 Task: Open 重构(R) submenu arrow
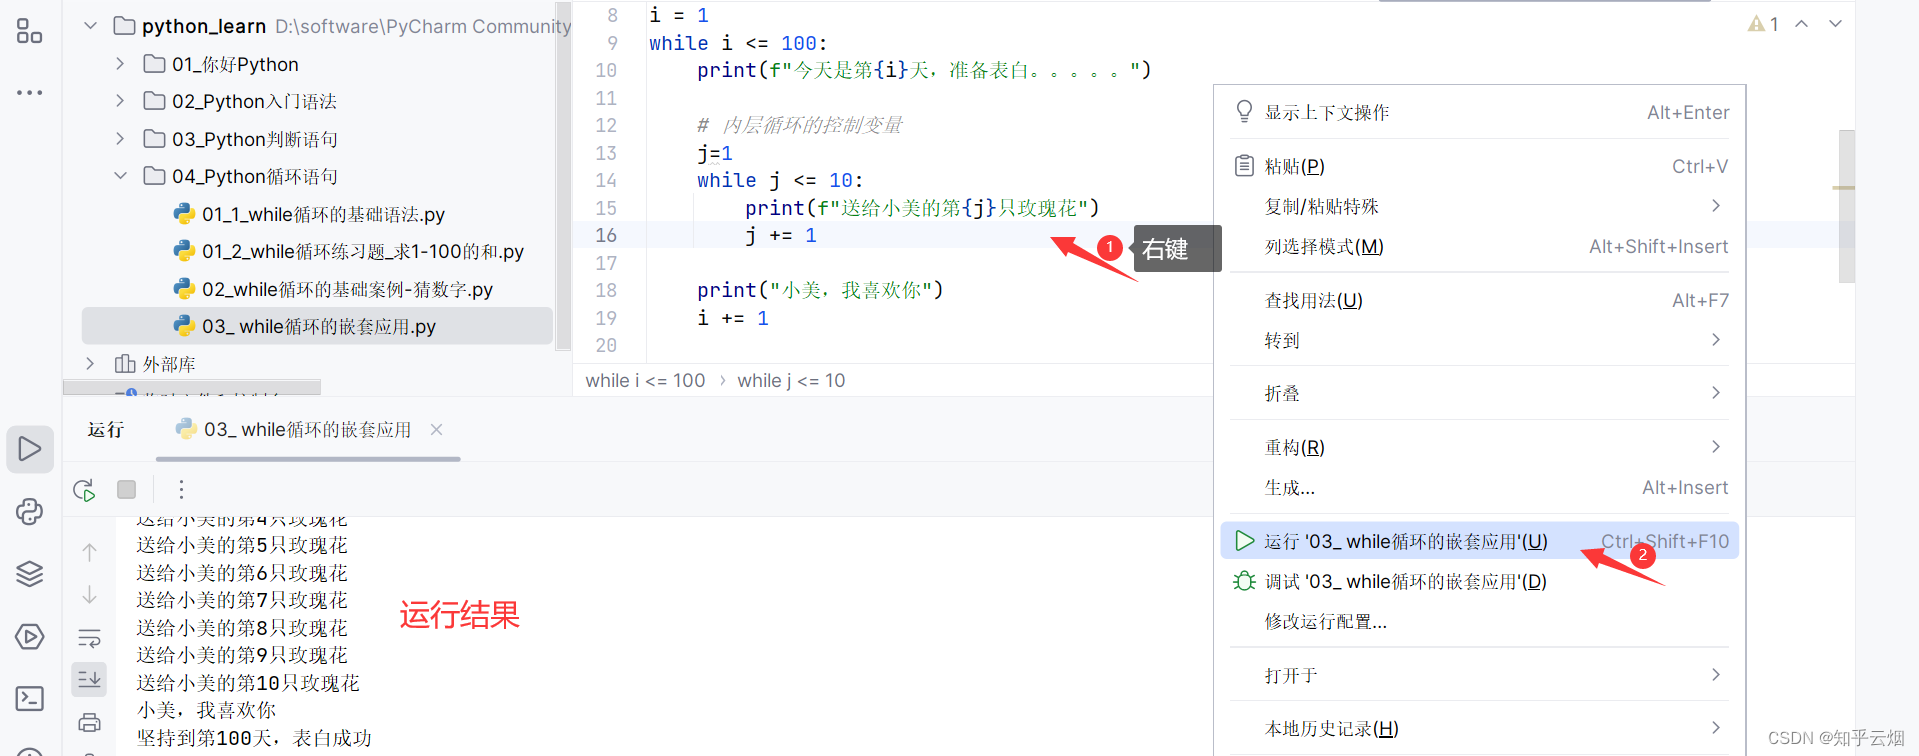[x=1716, y=447]
